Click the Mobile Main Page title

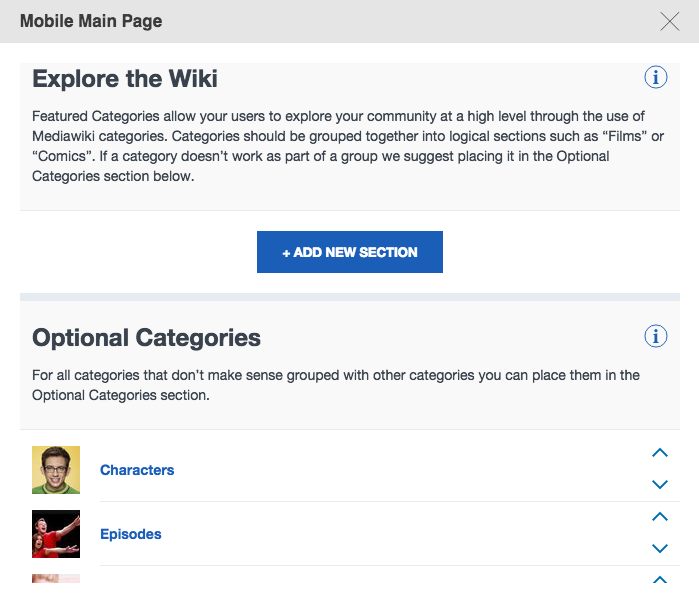[x=91, y=21]
